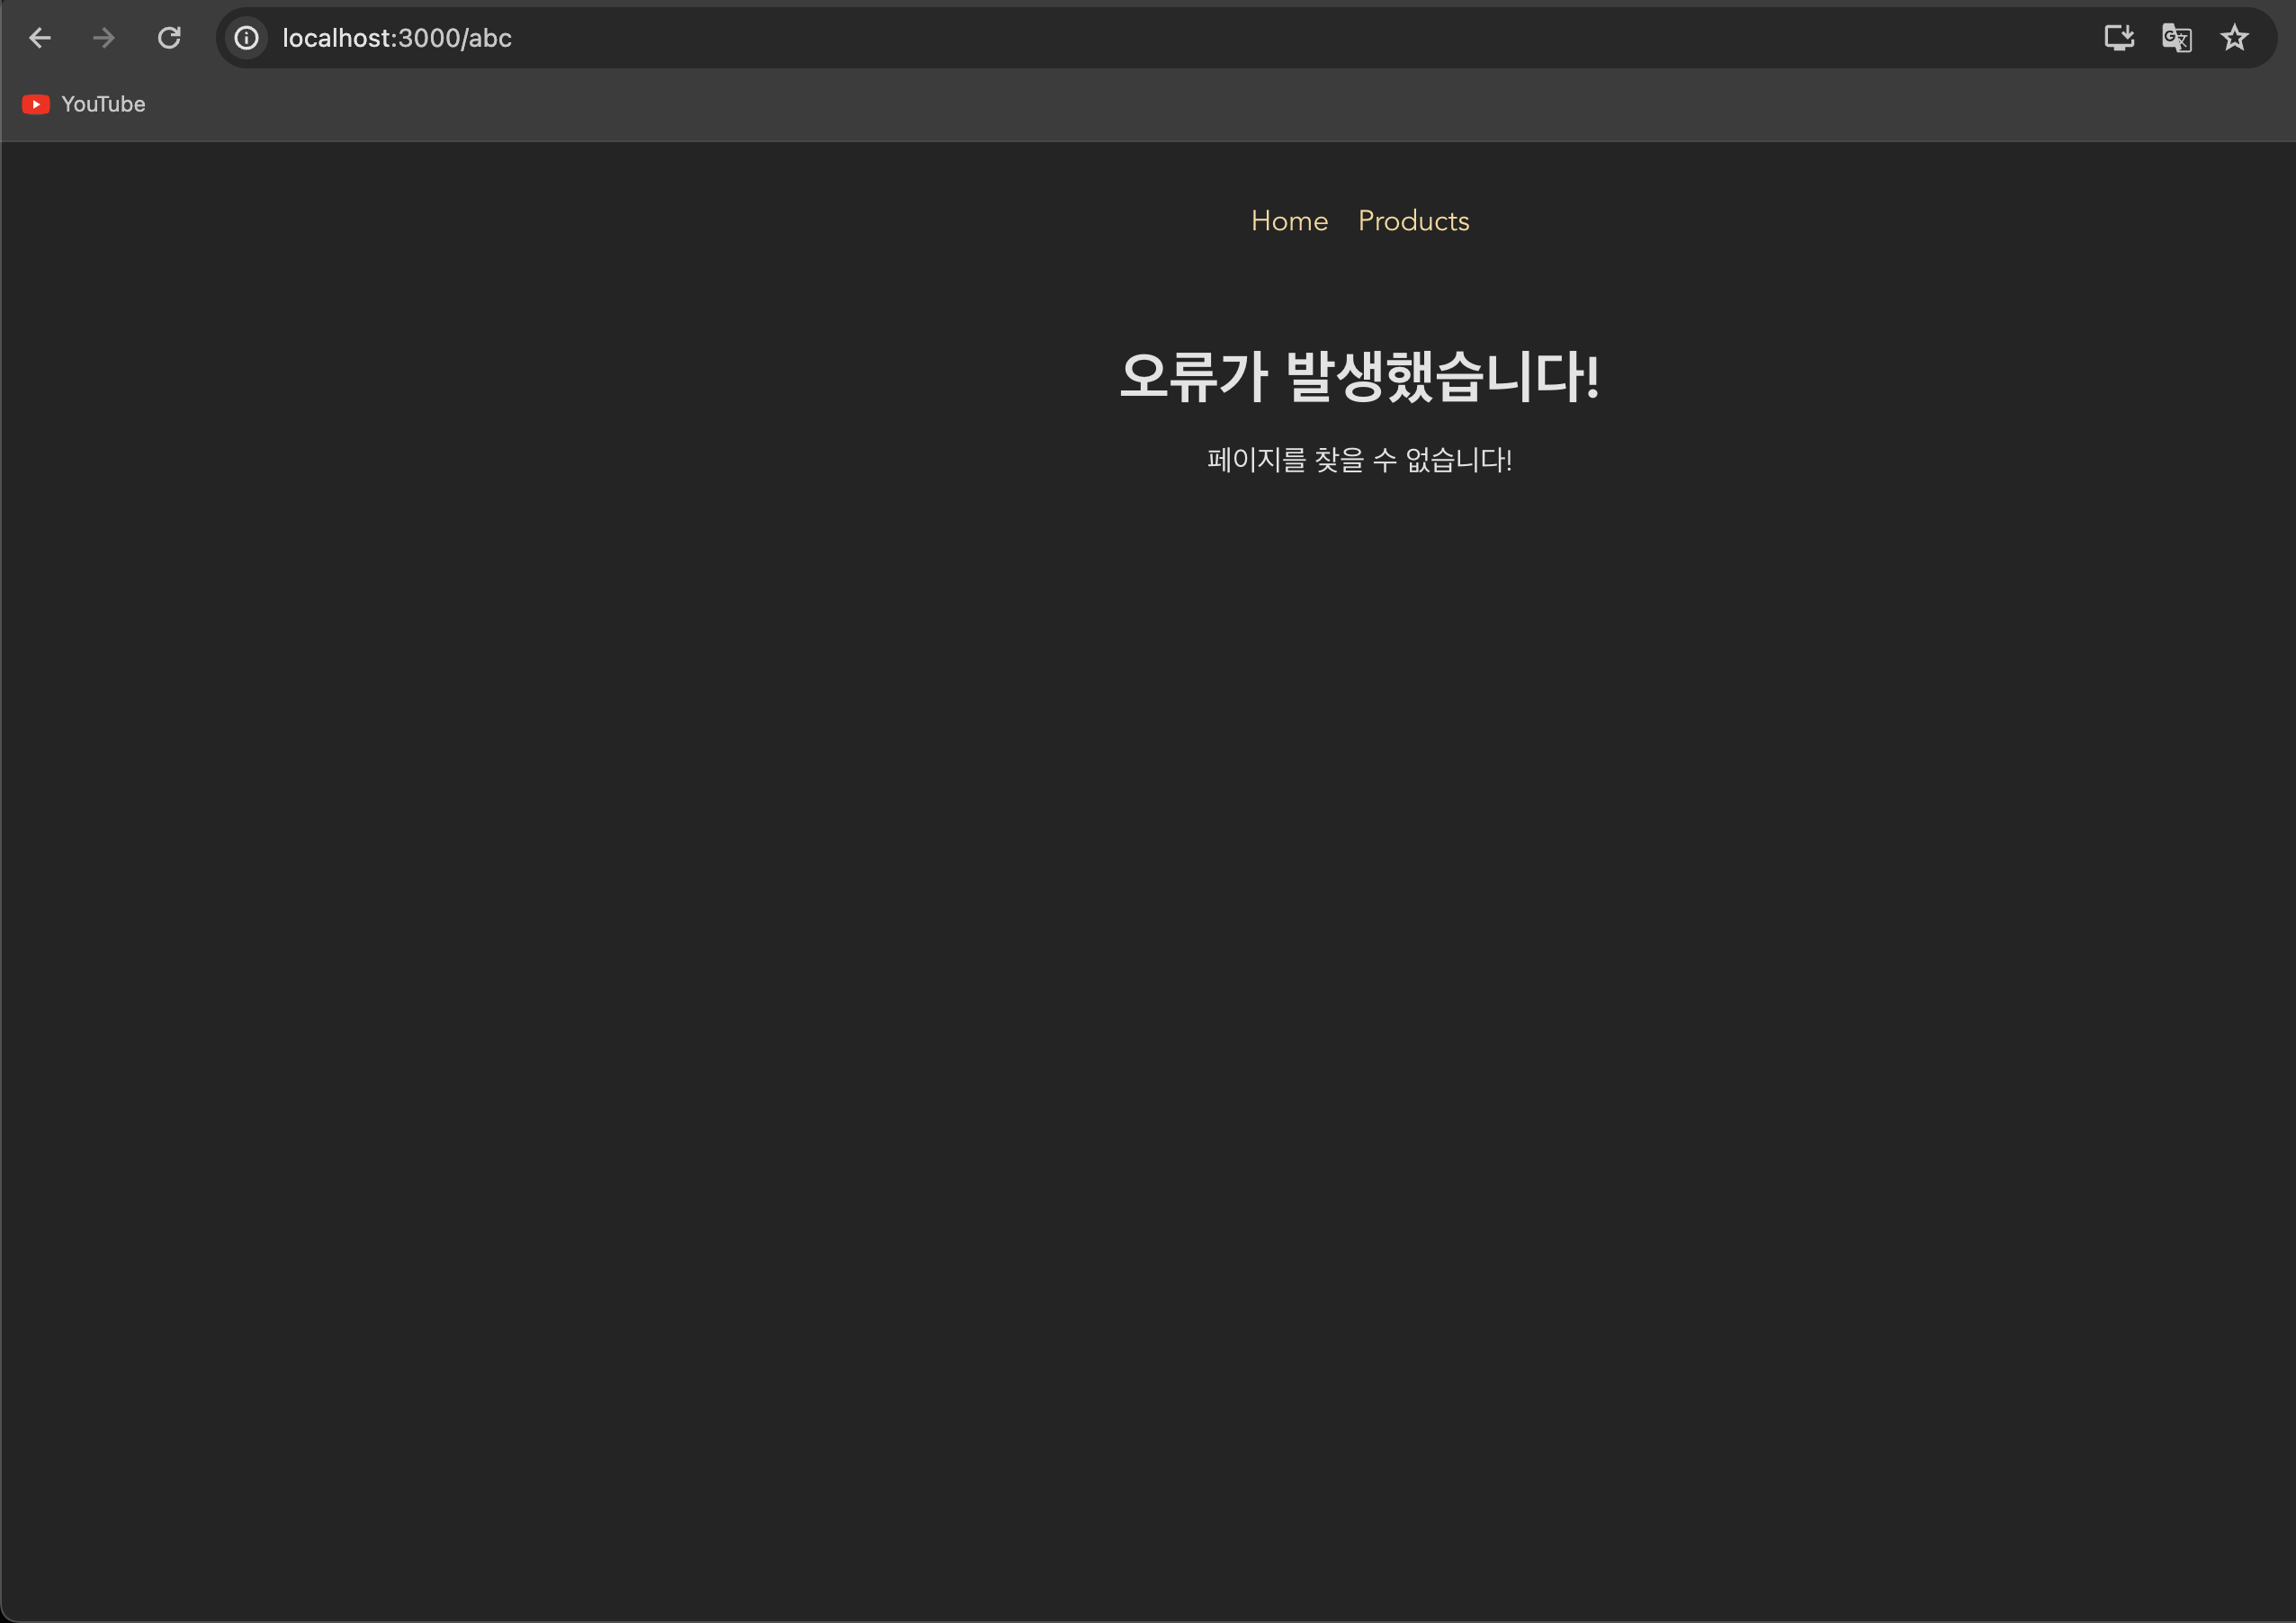The image size is (2296, 1623).
Task: Reload the current page
Action: (169, 38)
